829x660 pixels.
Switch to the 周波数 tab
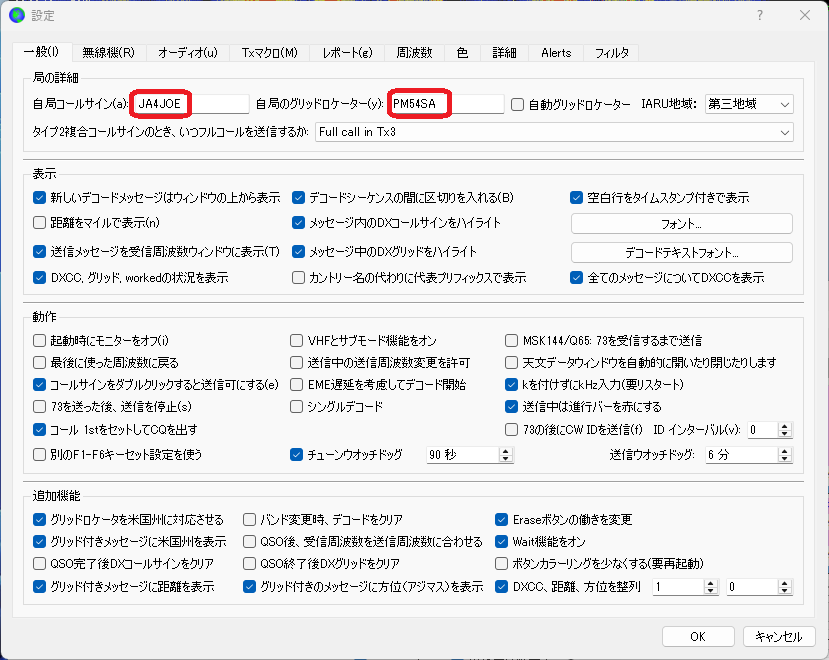[414, 52]
